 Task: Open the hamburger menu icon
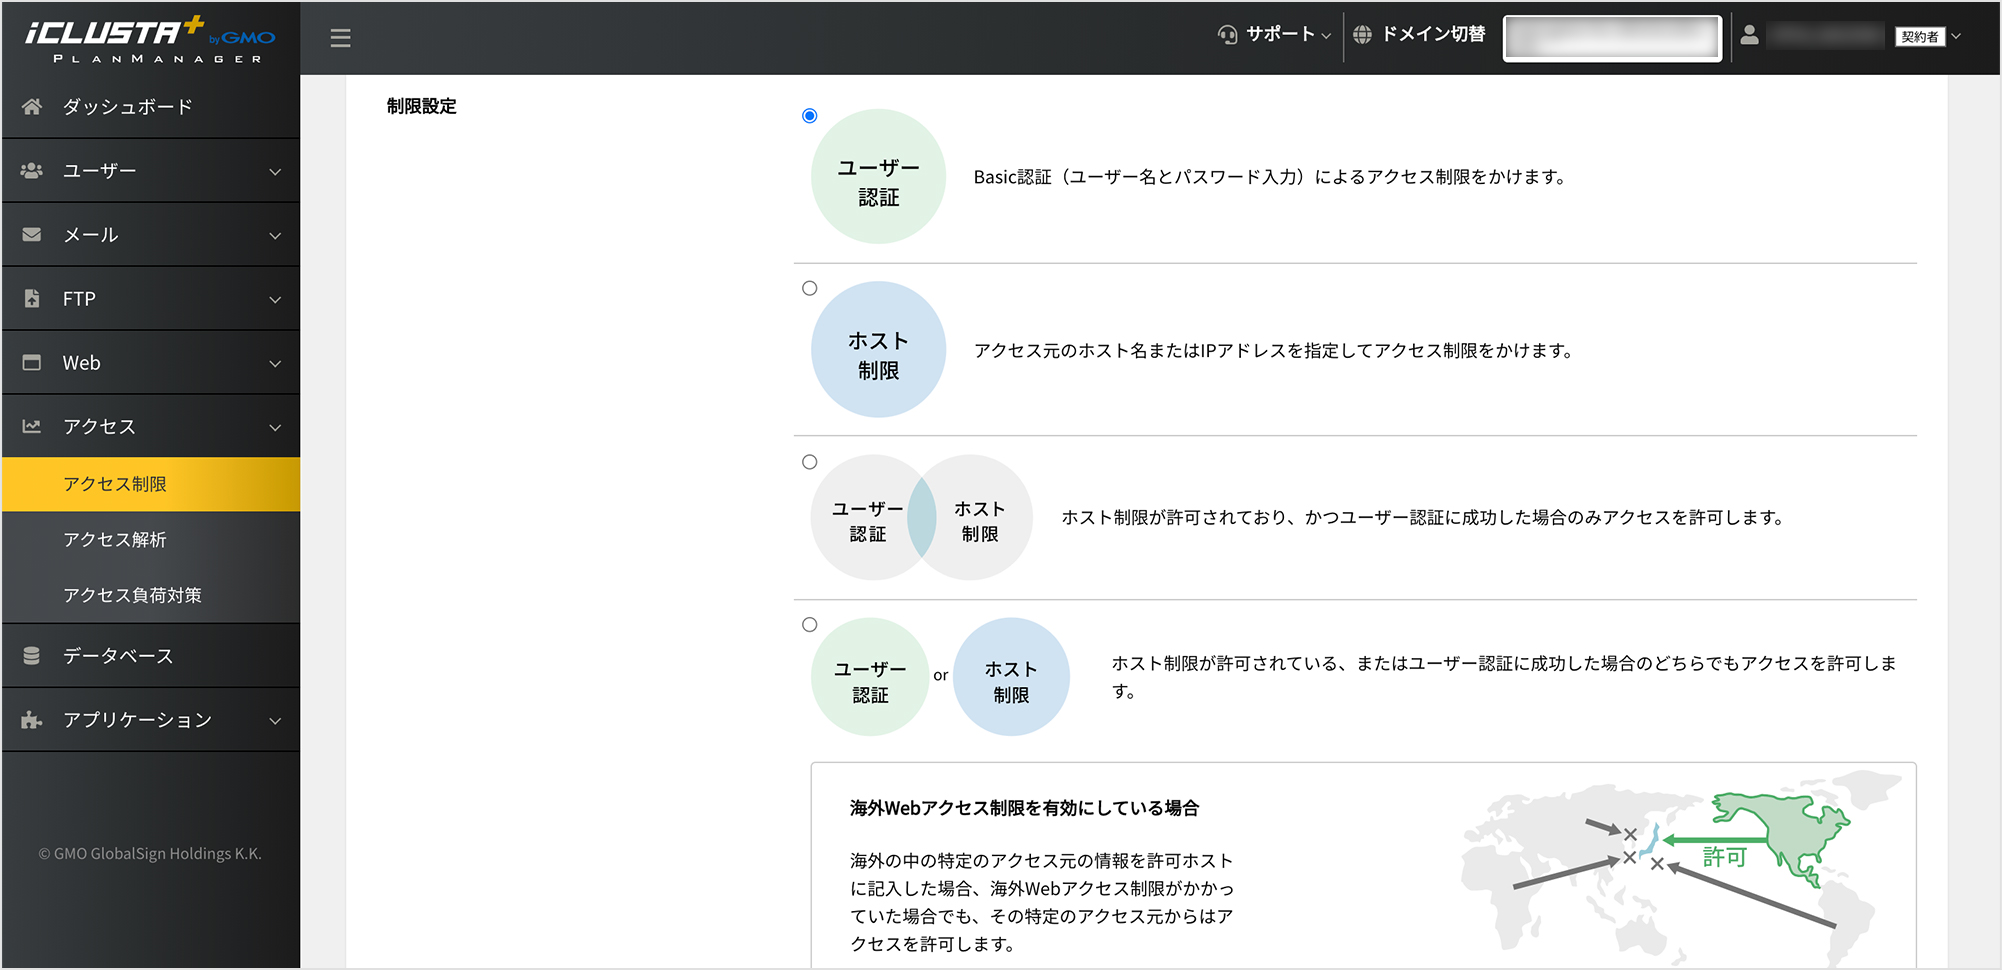coord(340,38)
